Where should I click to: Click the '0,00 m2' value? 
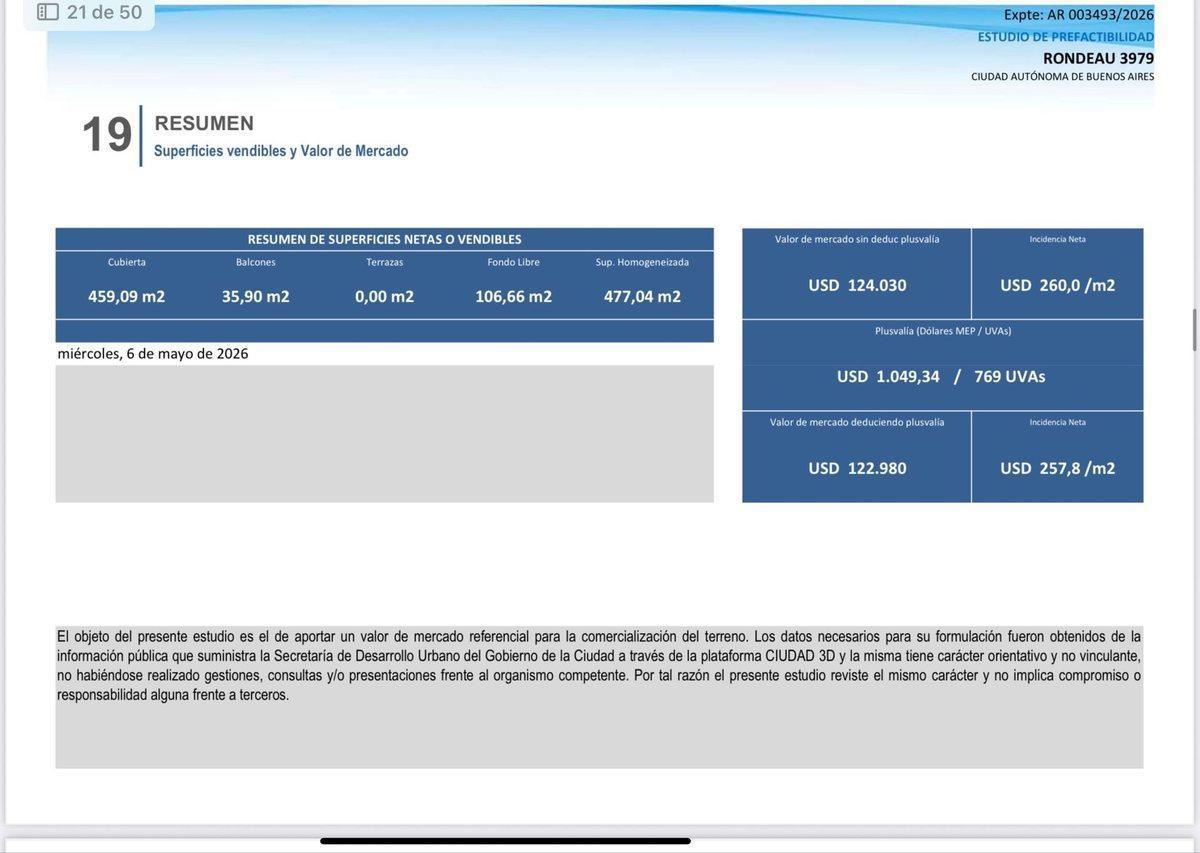[x=385, y=296]
